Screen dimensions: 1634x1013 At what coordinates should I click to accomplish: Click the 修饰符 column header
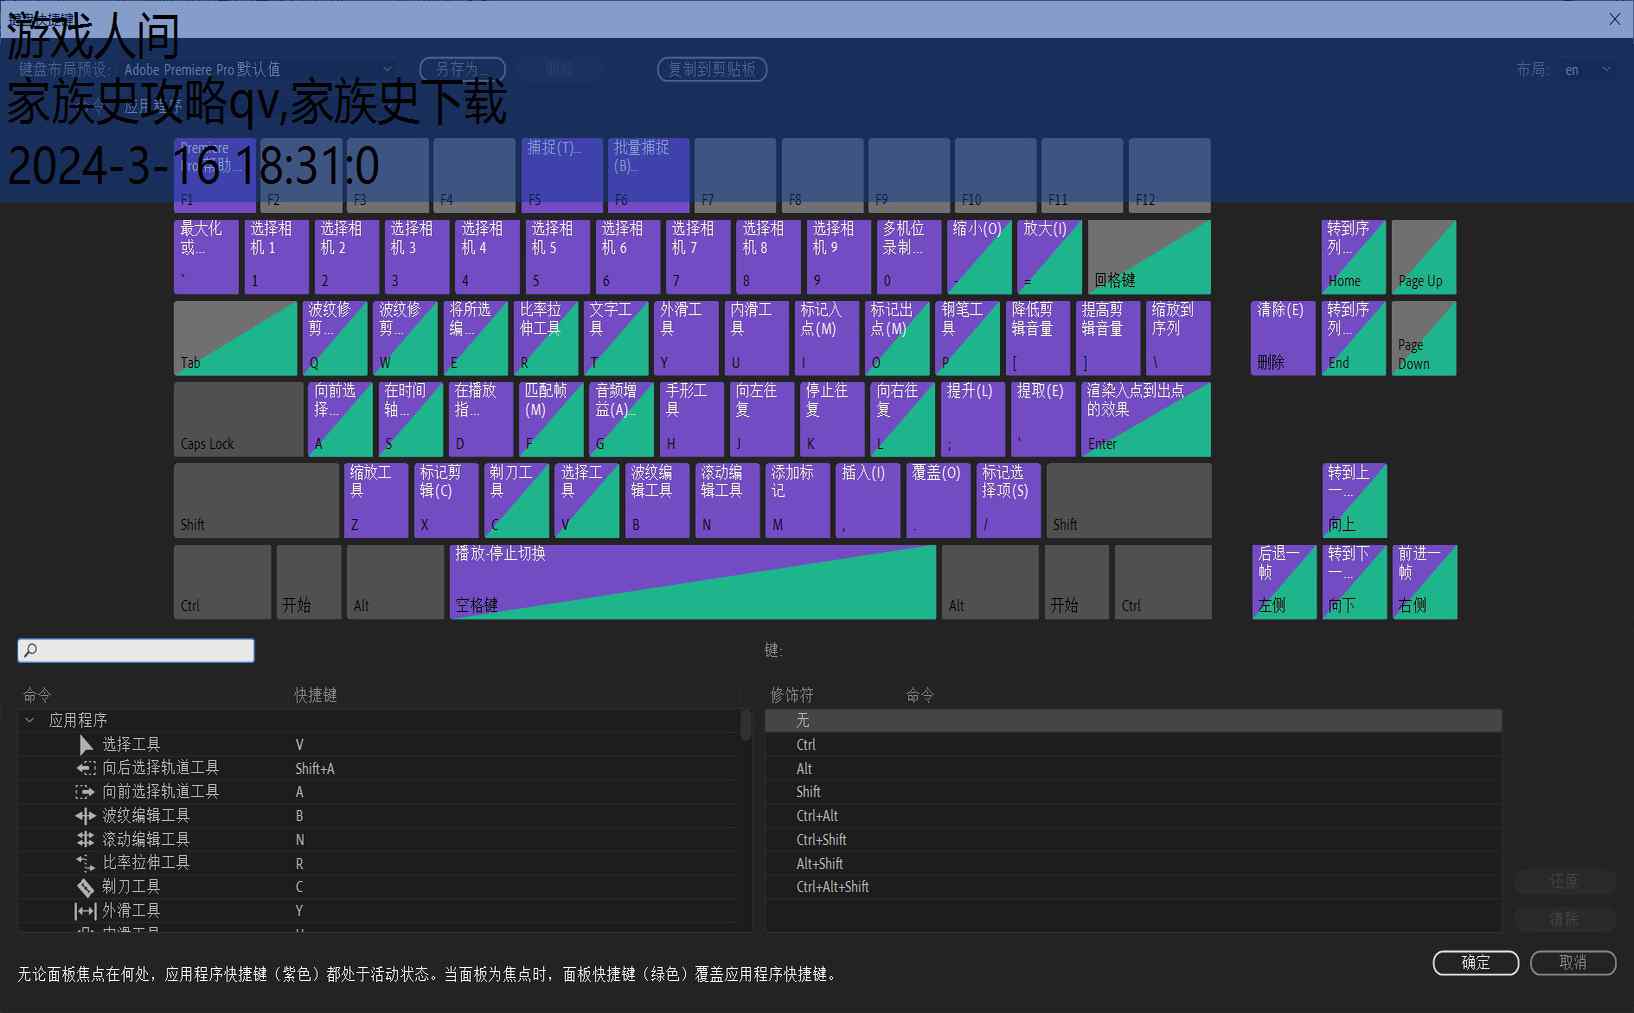792,695
